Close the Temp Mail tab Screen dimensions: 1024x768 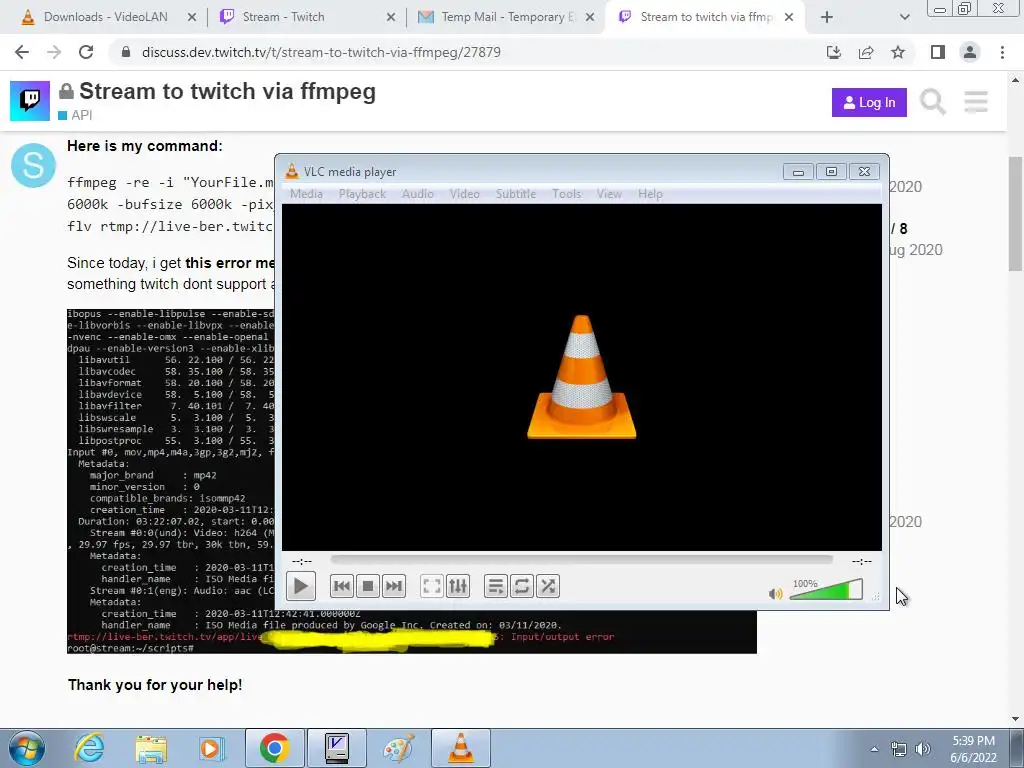coord(590,17)
